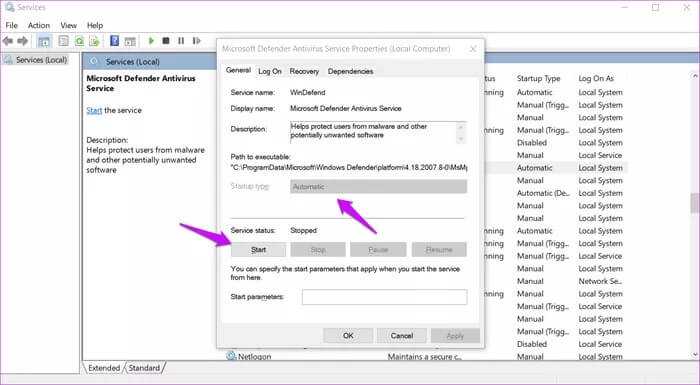
Task: Confirm the dialog with OK
Action: click(x=348, y=335)
